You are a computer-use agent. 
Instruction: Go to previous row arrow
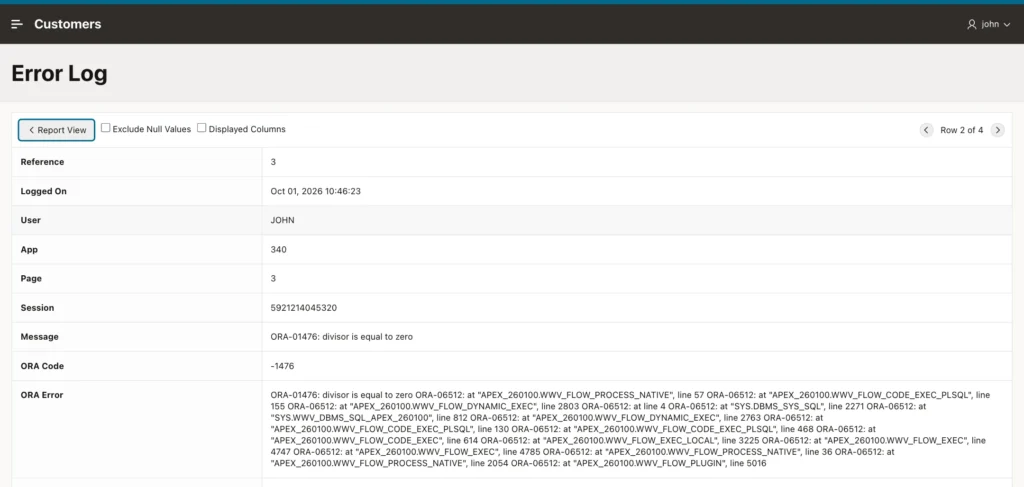926,130
